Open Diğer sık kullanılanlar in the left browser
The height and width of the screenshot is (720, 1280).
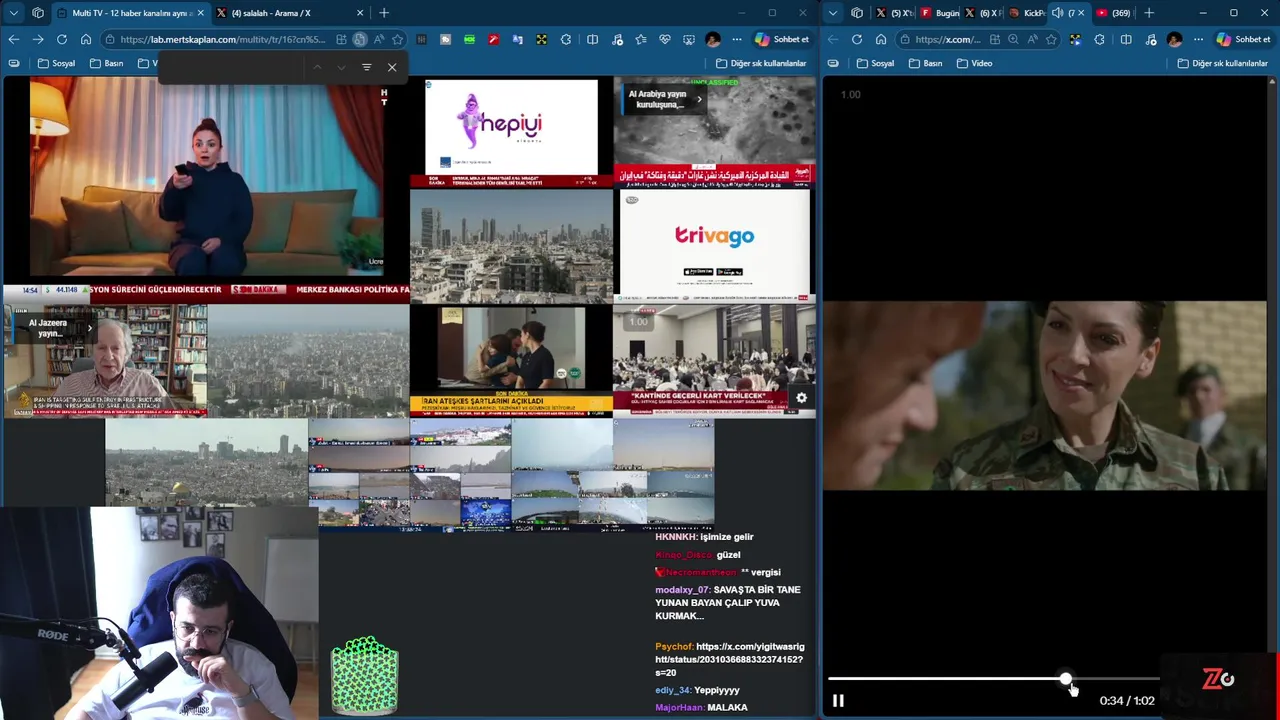(x=760, y=63)
